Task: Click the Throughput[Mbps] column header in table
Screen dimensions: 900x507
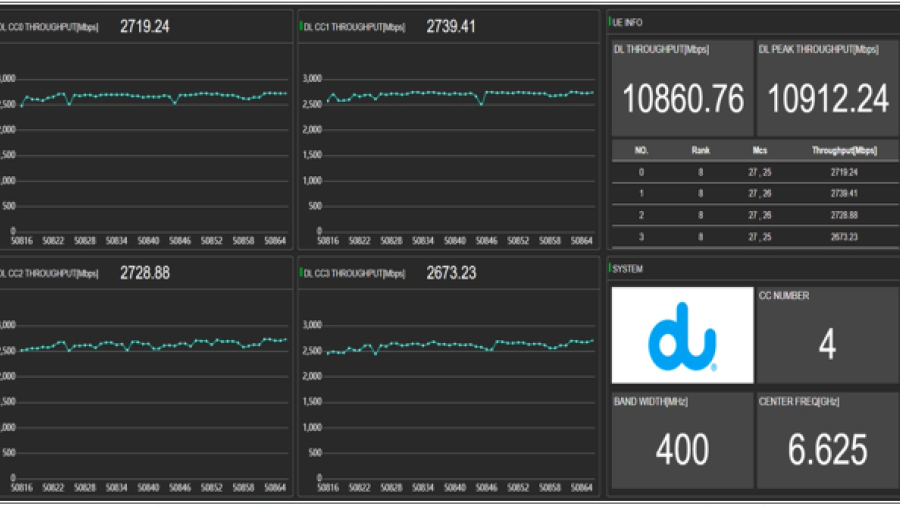Action: point(844,151)
